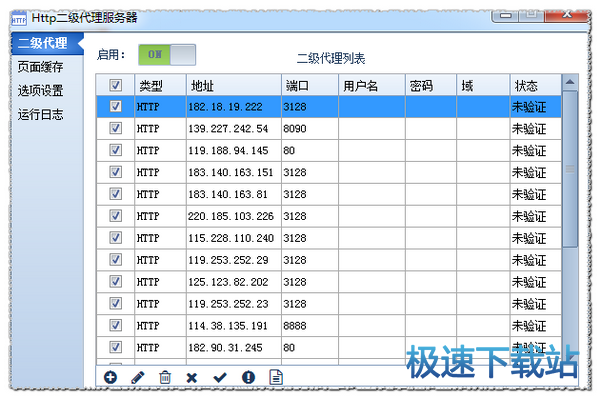The height and width of the screenshot is (399, 600).
Task: Uncheck the 182.18.19.222 row checkbox
Action: tap(116, 106)
